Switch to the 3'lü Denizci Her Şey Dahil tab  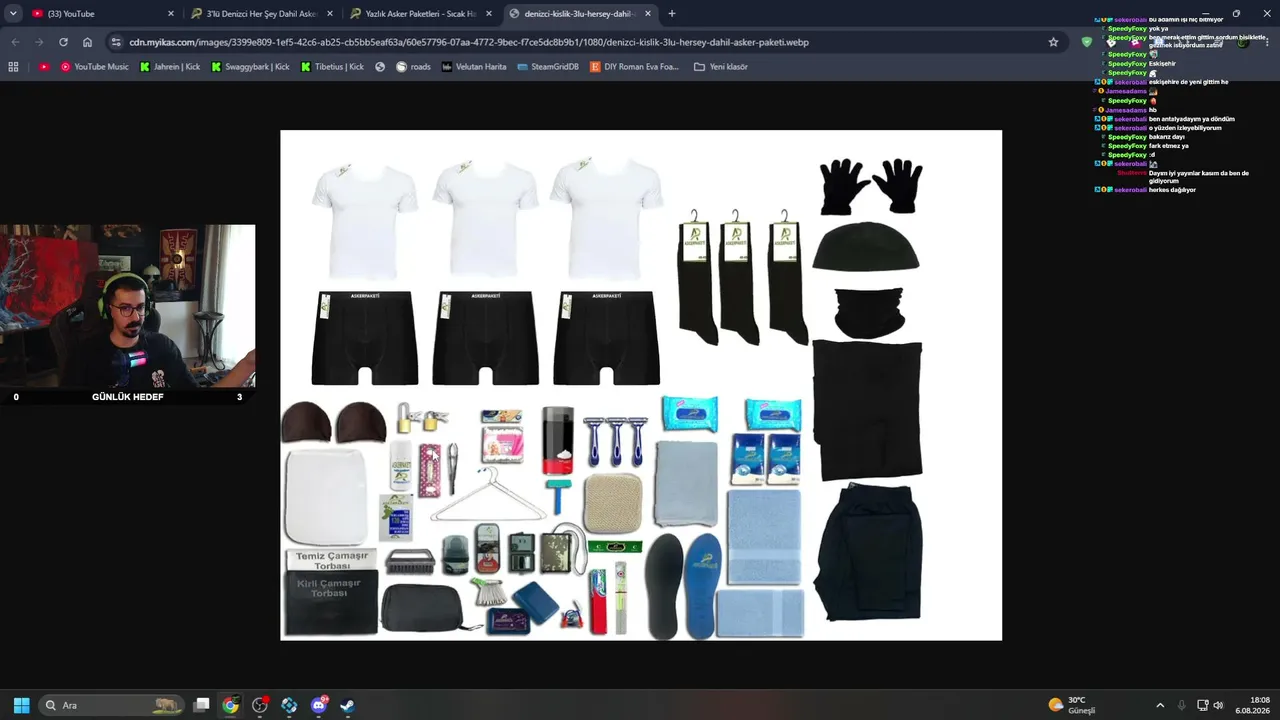coord(262,14)
